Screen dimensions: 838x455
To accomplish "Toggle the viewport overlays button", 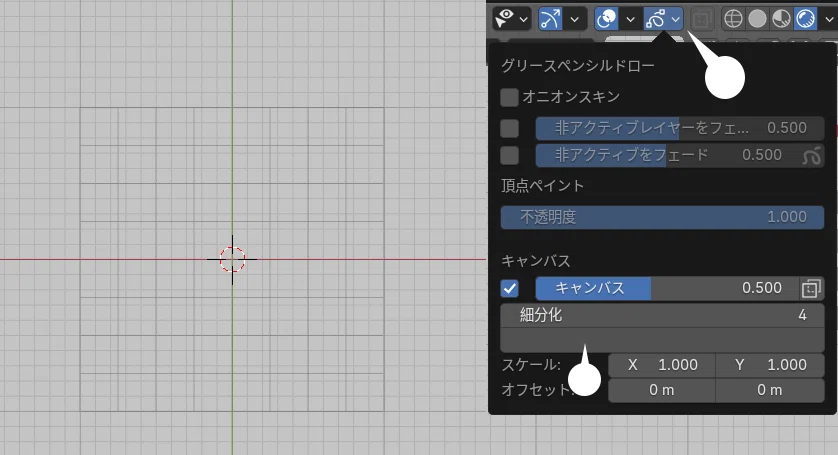I will 606,19.
